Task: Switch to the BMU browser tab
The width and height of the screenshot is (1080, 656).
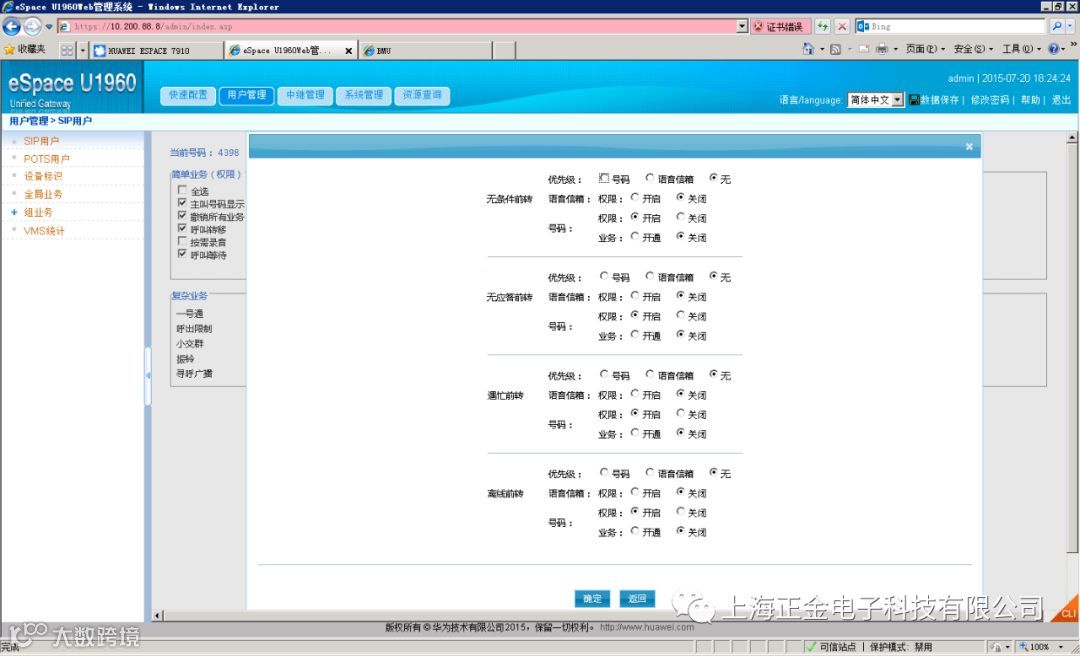Action: 426,51
